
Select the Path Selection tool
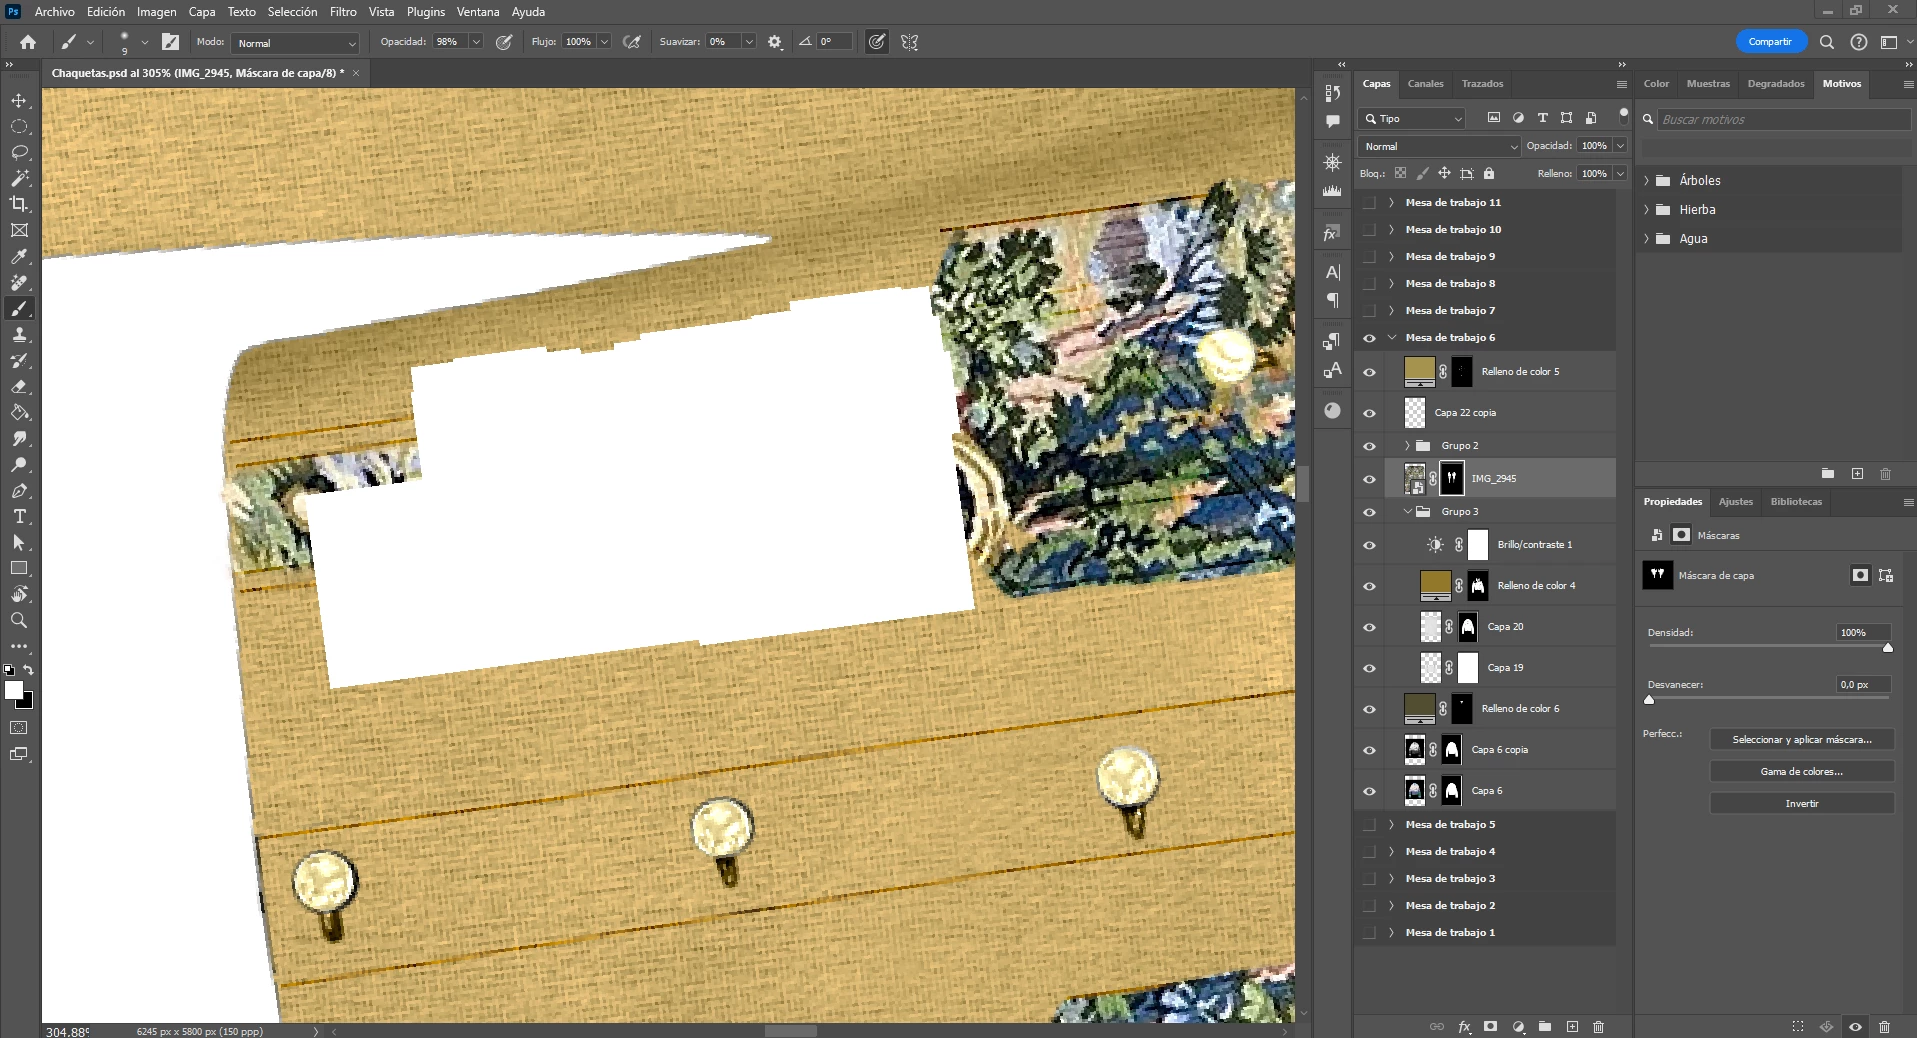click(x=19, y=543)
